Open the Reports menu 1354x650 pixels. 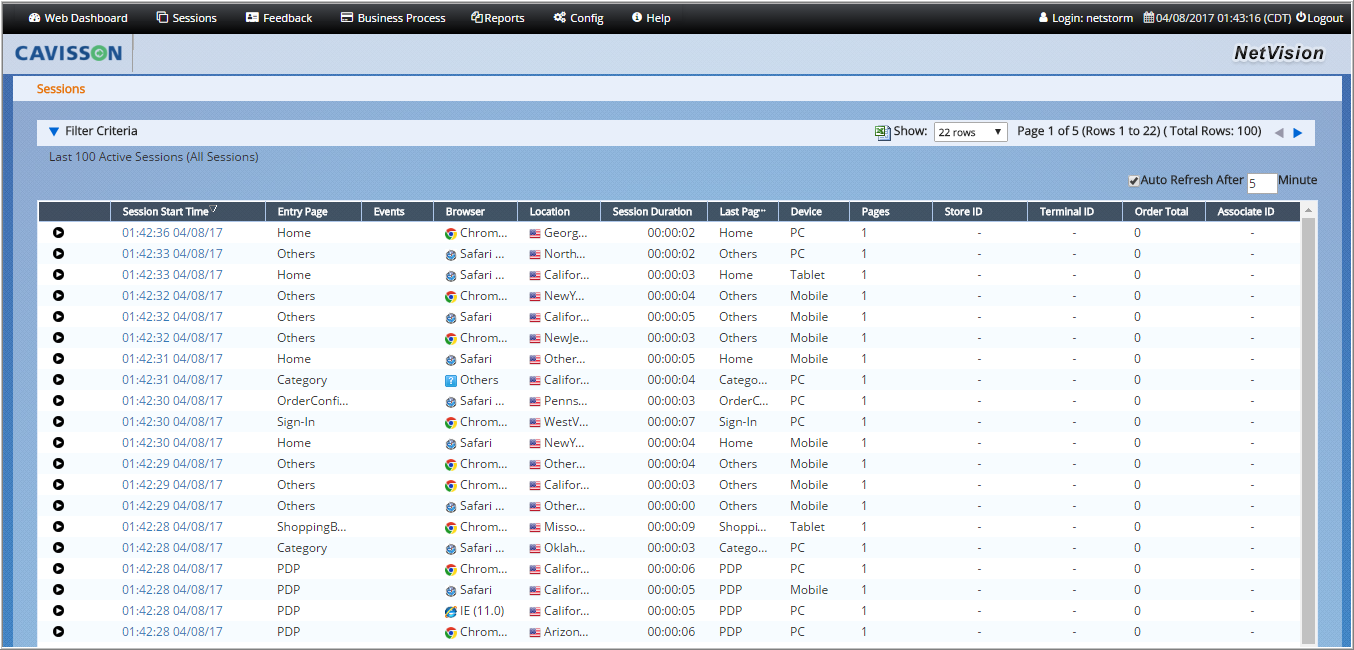point(498,18)
